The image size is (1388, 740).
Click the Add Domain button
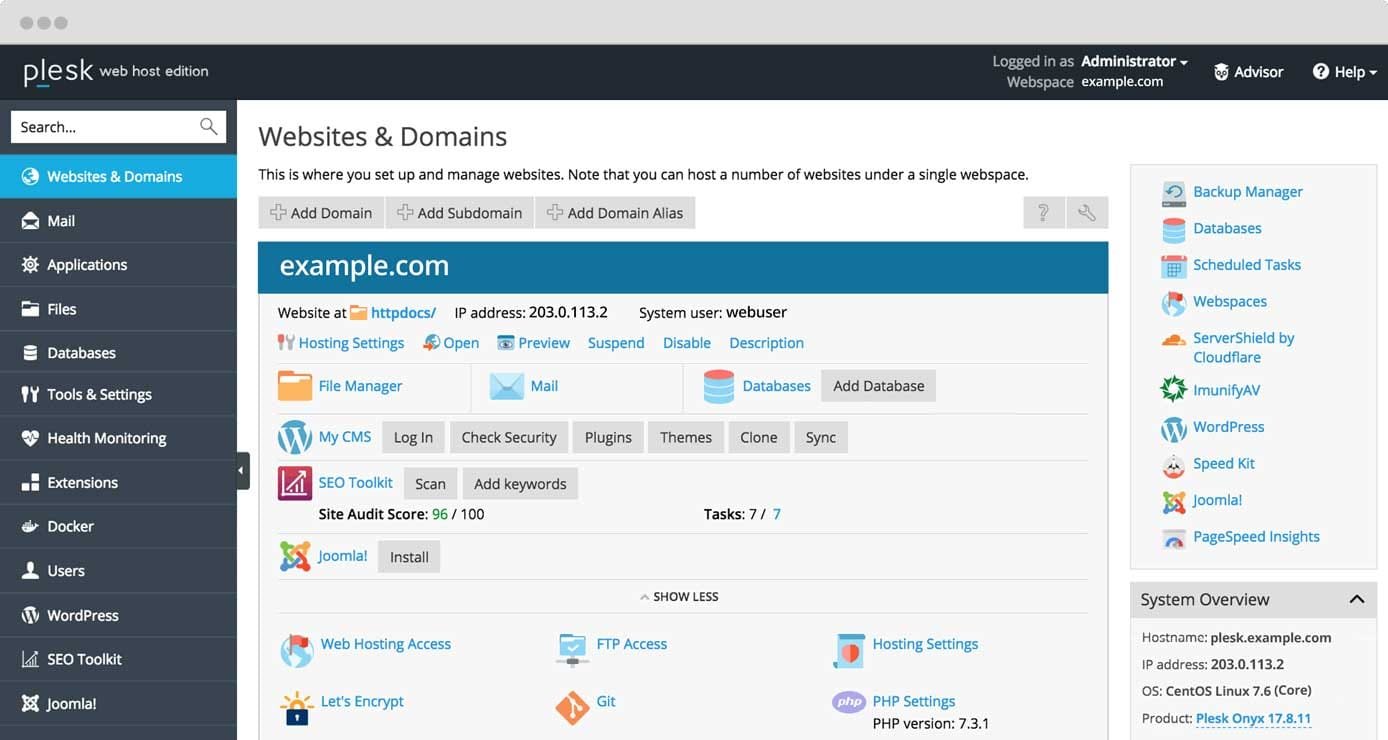(320, 212)
